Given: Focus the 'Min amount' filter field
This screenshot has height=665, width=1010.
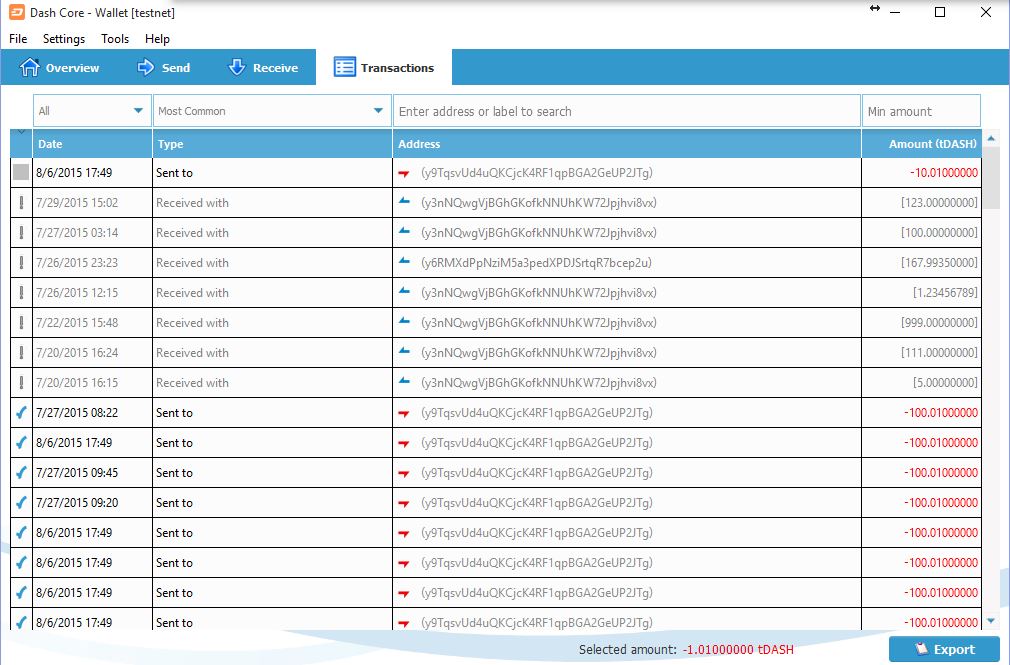Looking at the screenshot, I should coord(921,111).
